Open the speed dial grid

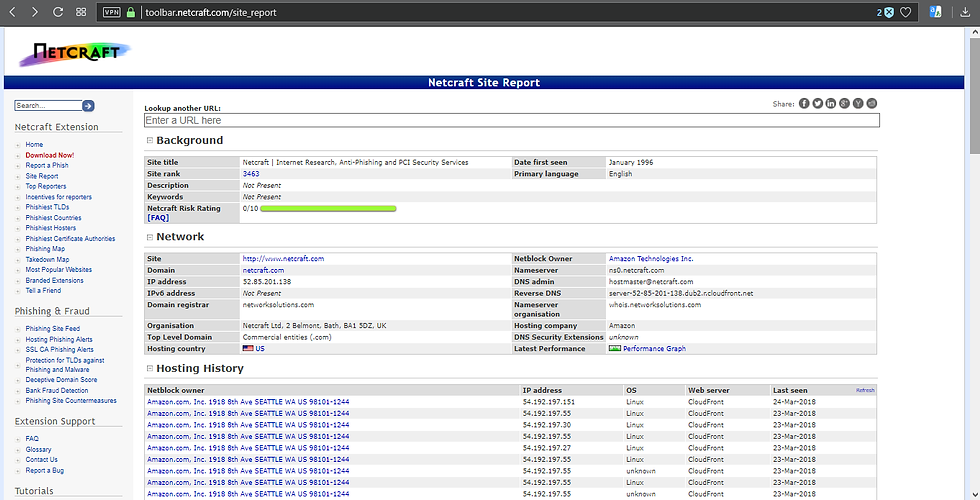click(81, 12)
